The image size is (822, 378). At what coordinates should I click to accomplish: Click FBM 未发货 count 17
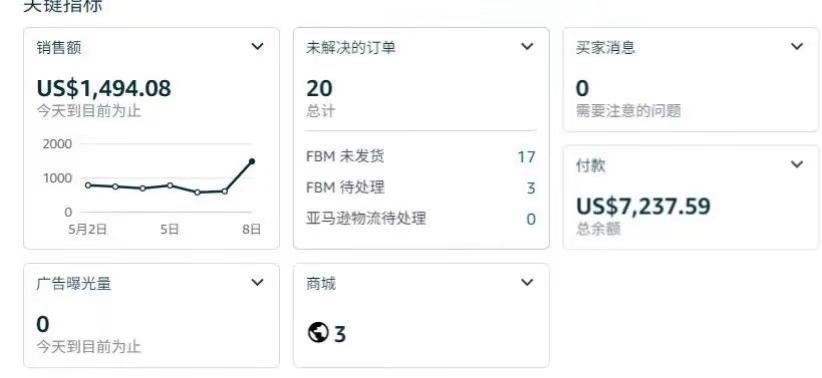526,157
